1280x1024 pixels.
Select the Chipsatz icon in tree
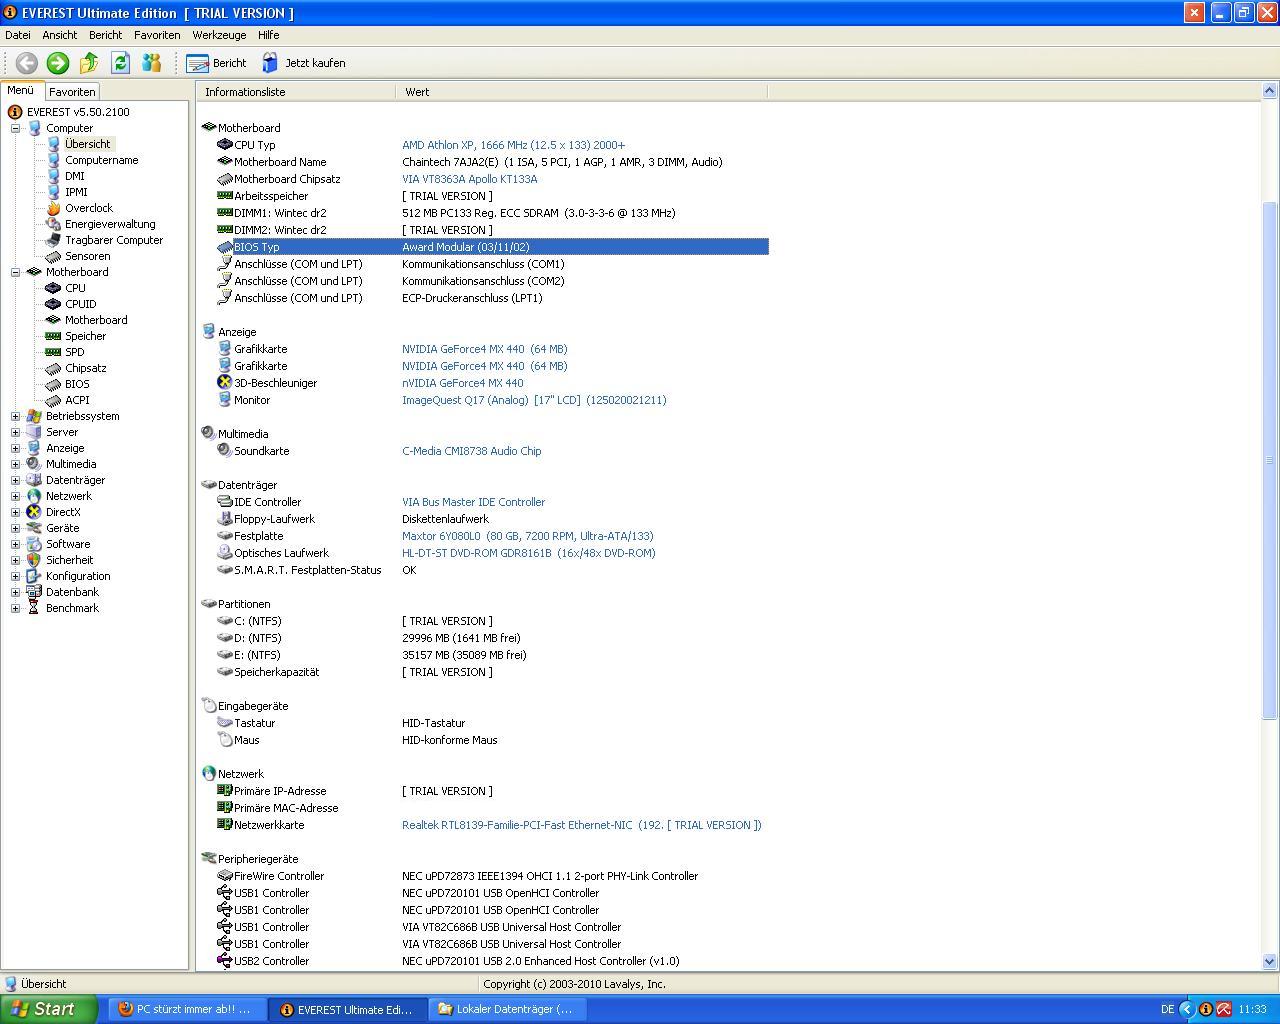53,368
